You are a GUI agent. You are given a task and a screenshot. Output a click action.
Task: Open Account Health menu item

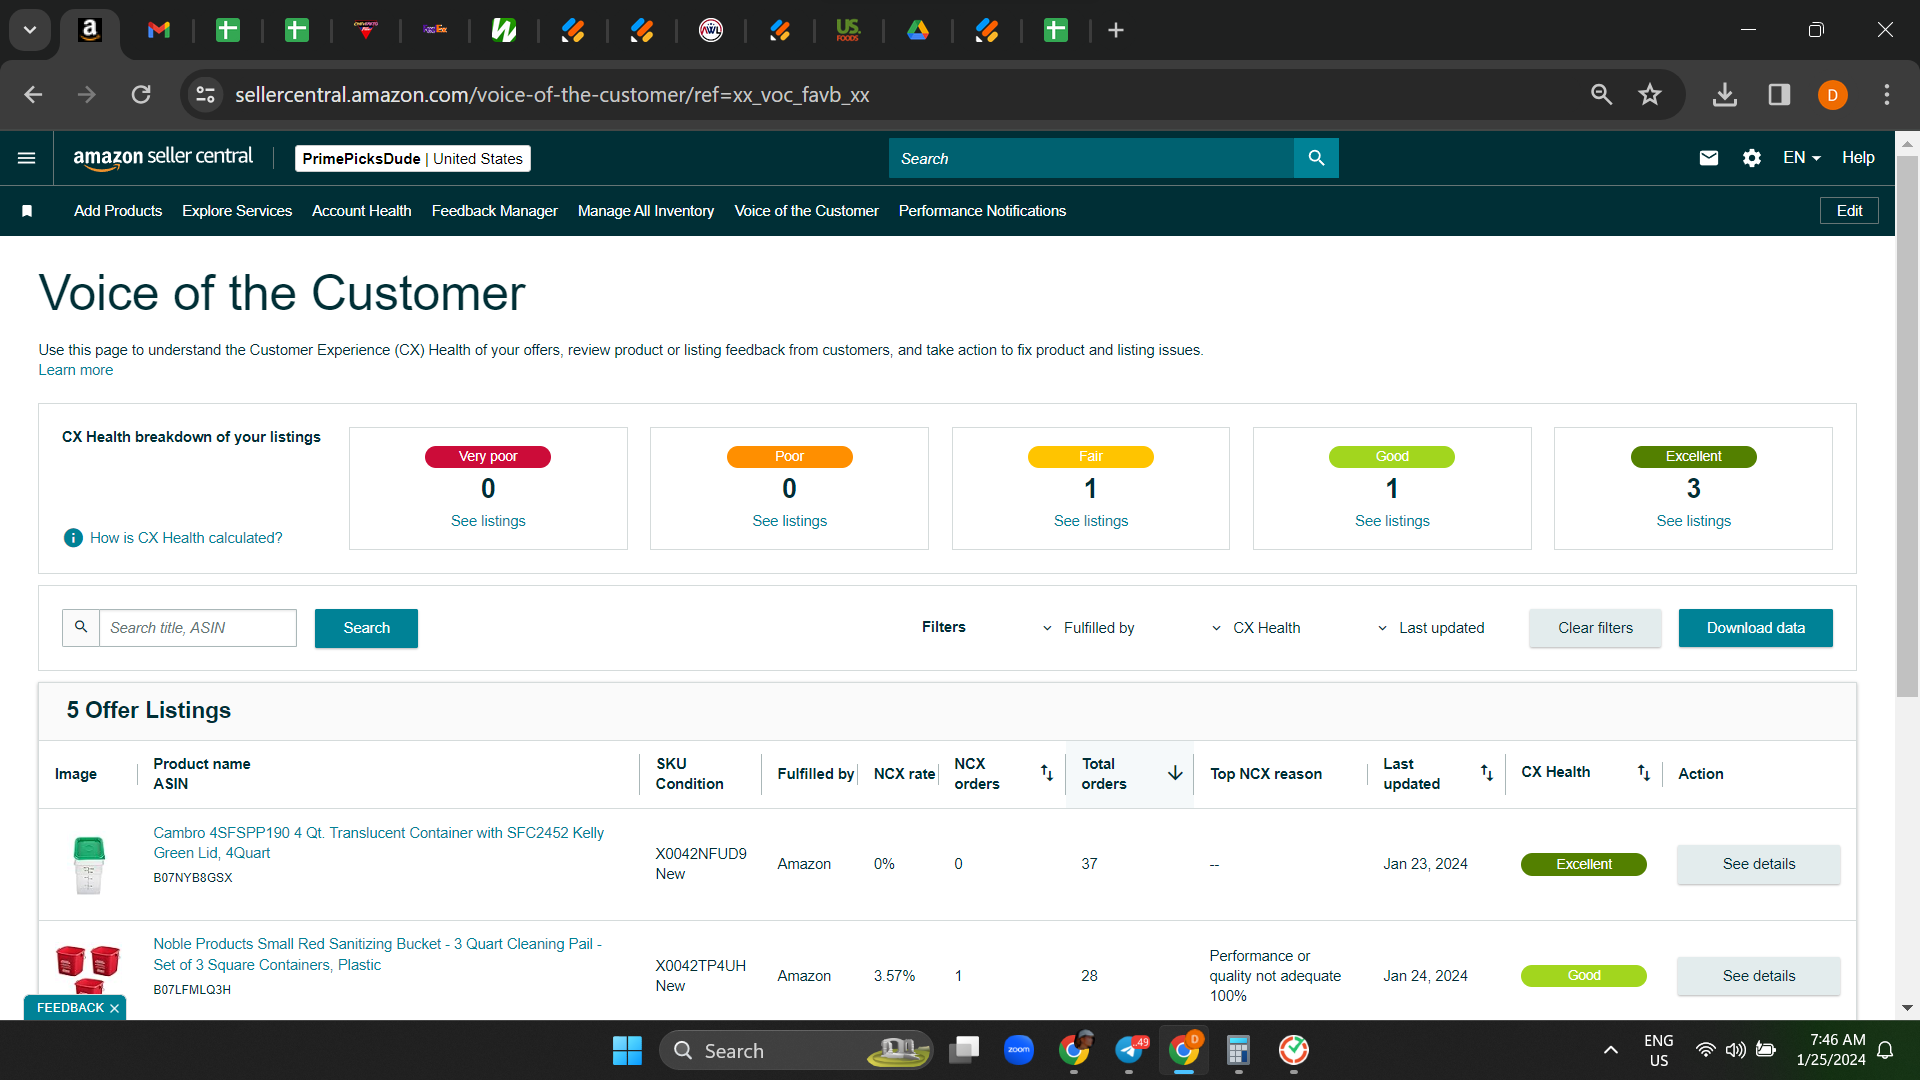coord(362,211)
